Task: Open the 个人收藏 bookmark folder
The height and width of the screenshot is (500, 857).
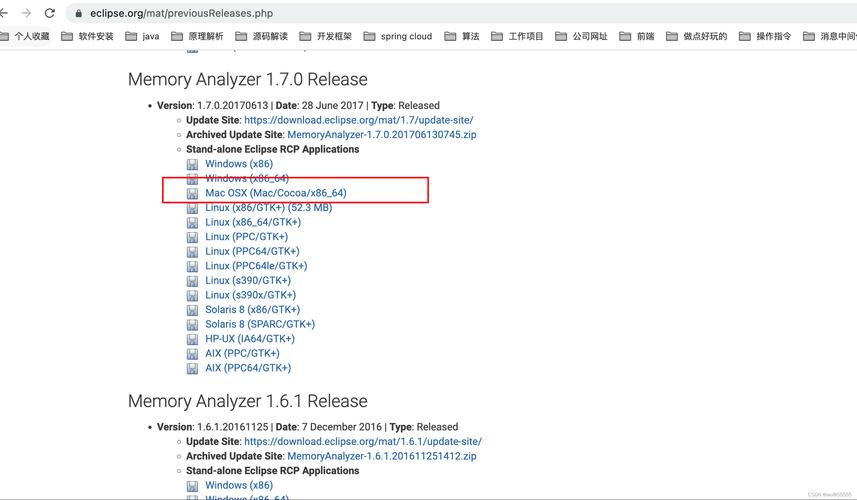Action: point(24,36)
